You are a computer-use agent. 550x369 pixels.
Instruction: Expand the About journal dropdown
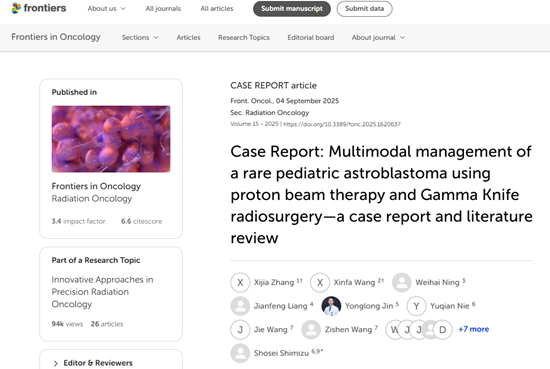coord(378,38)
